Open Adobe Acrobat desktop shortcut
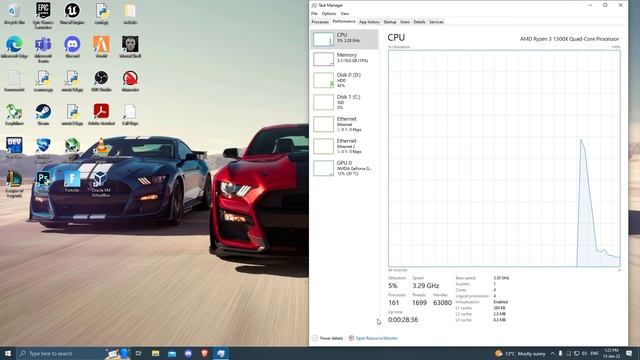The height and width of the screenshot is (360, 640). tap(101, 115)
